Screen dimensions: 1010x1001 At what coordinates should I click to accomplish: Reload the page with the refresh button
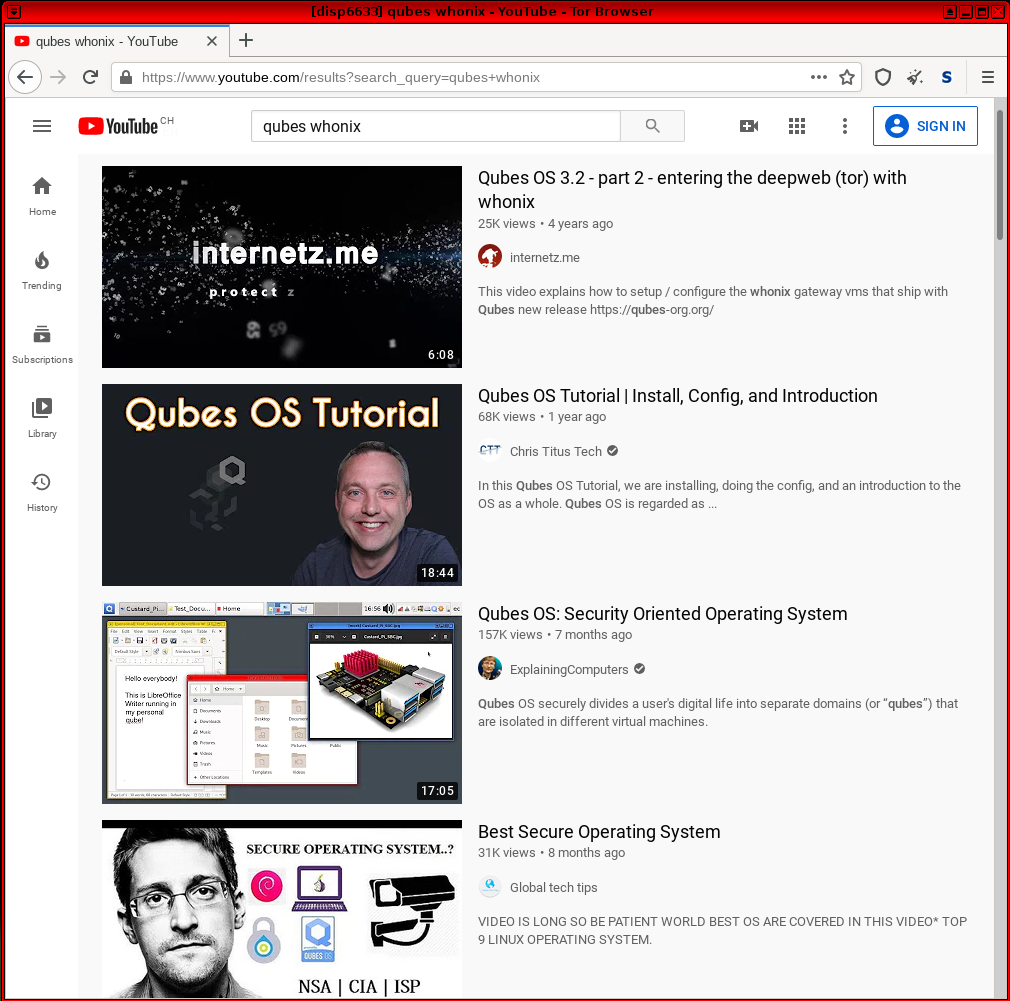click(90, 77)
